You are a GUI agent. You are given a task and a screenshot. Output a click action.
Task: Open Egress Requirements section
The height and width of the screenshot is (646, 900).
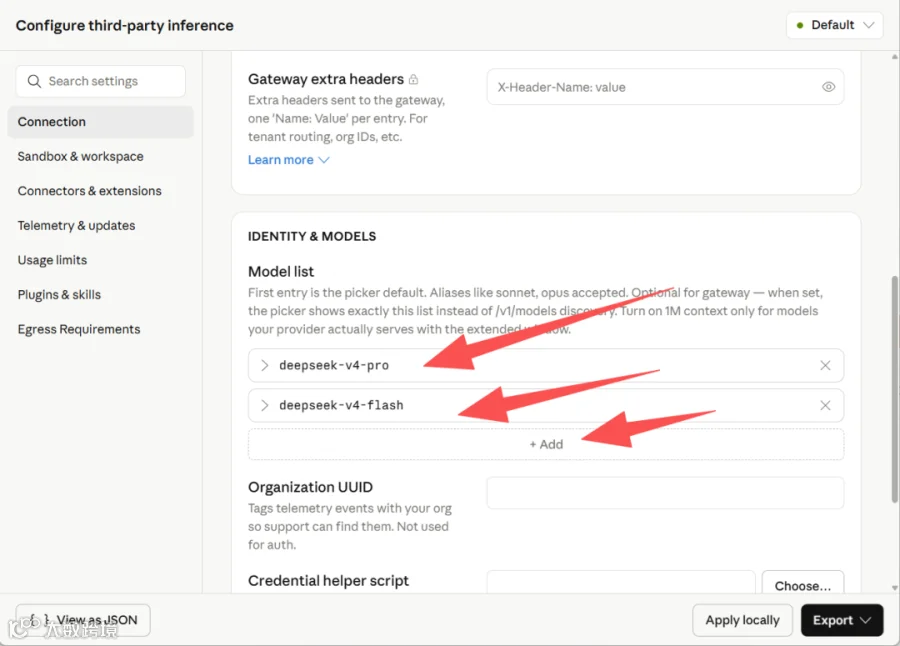79,329
